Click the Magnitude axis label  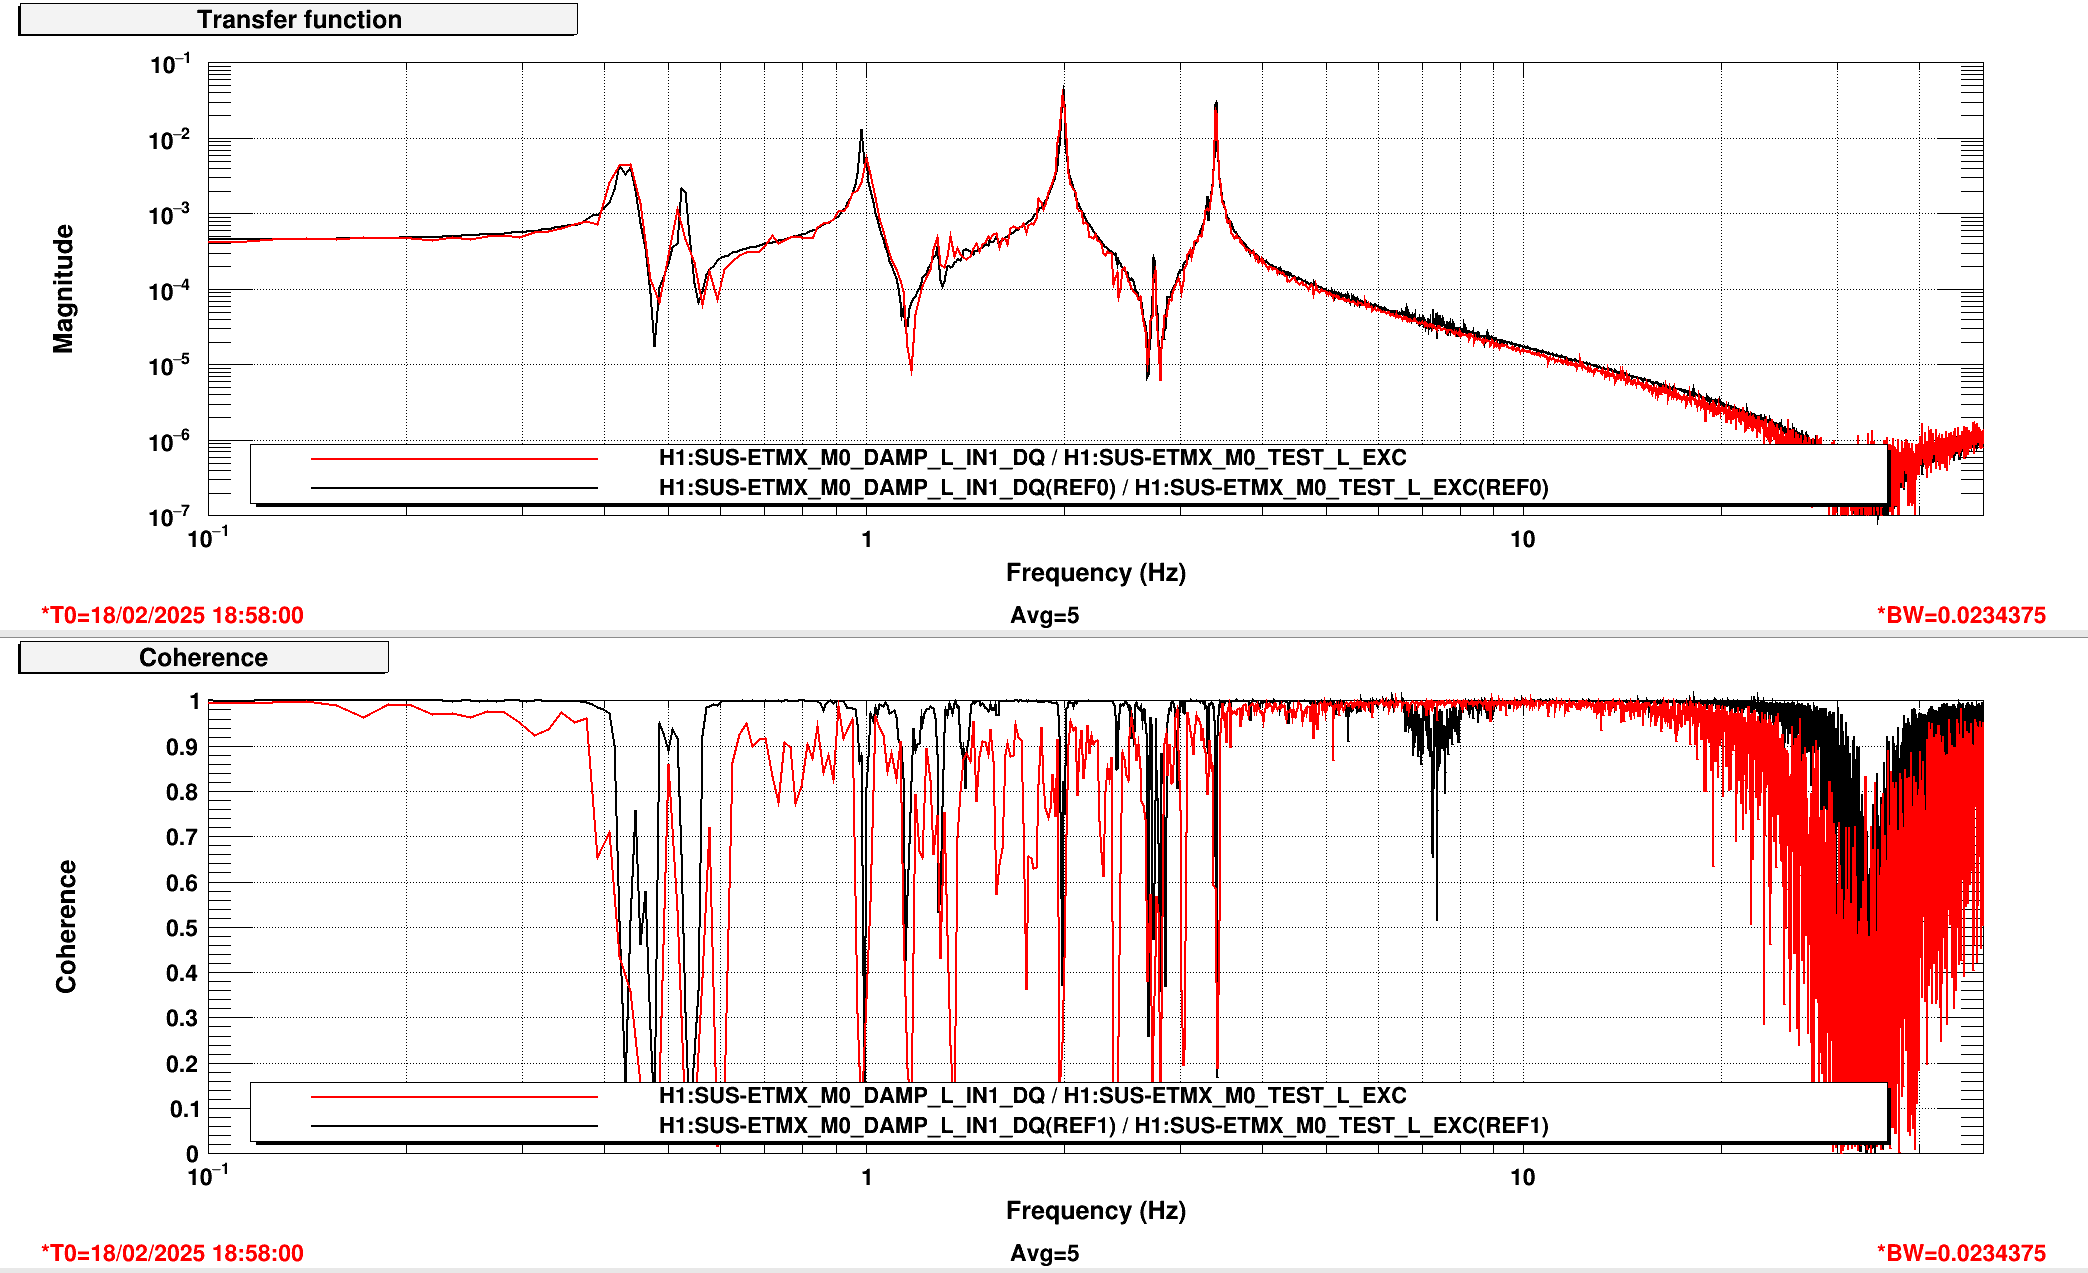point(63,289)
